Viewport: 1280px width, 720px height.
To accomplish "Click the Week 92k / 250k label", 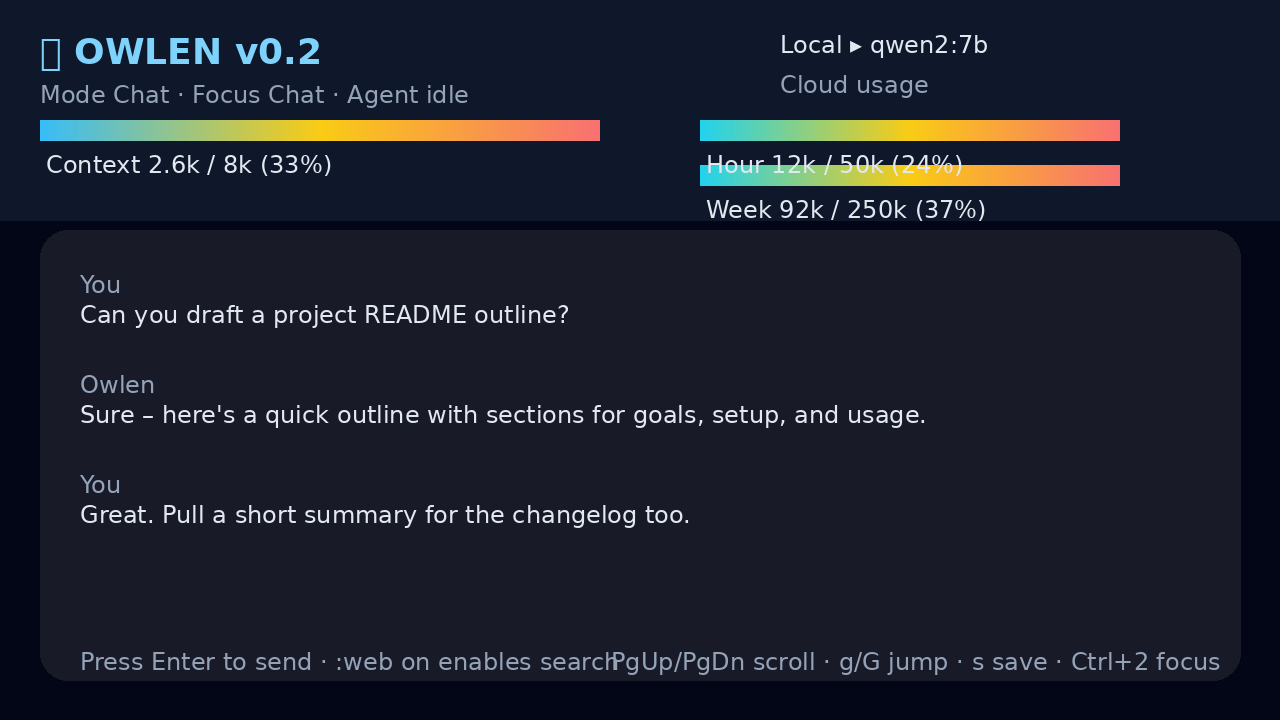I will pyautogui.click(x=846, y=211).
